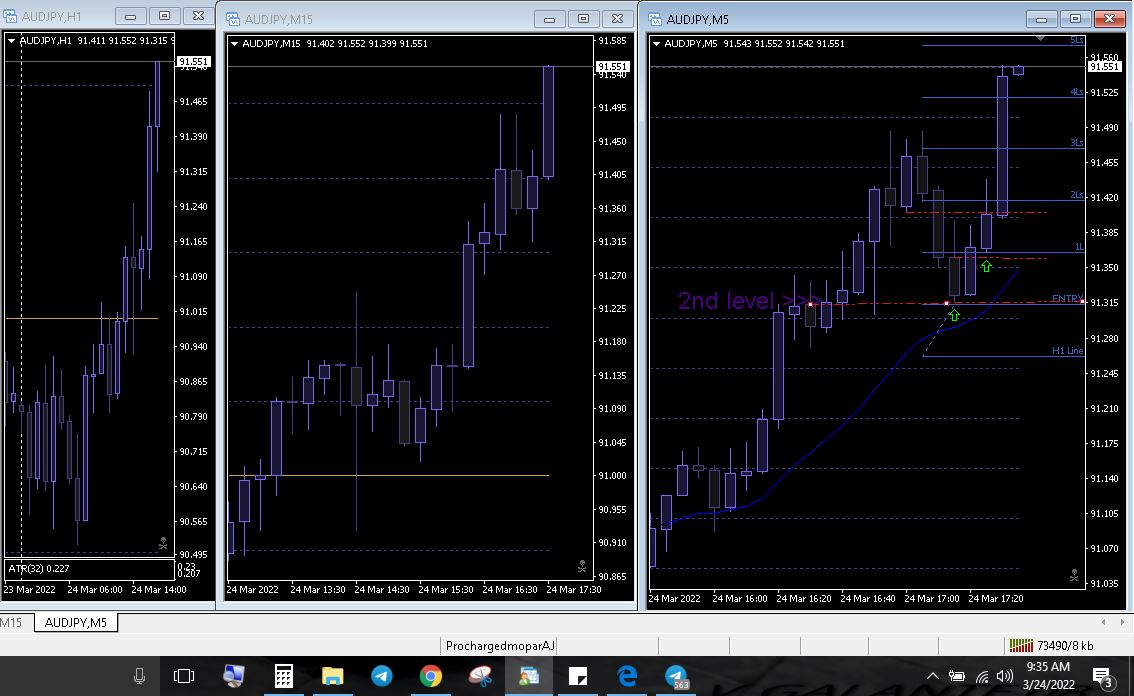Open the notification center with 3 badge
Screen dimensions: 1134x696
(x=1103, y=677)
